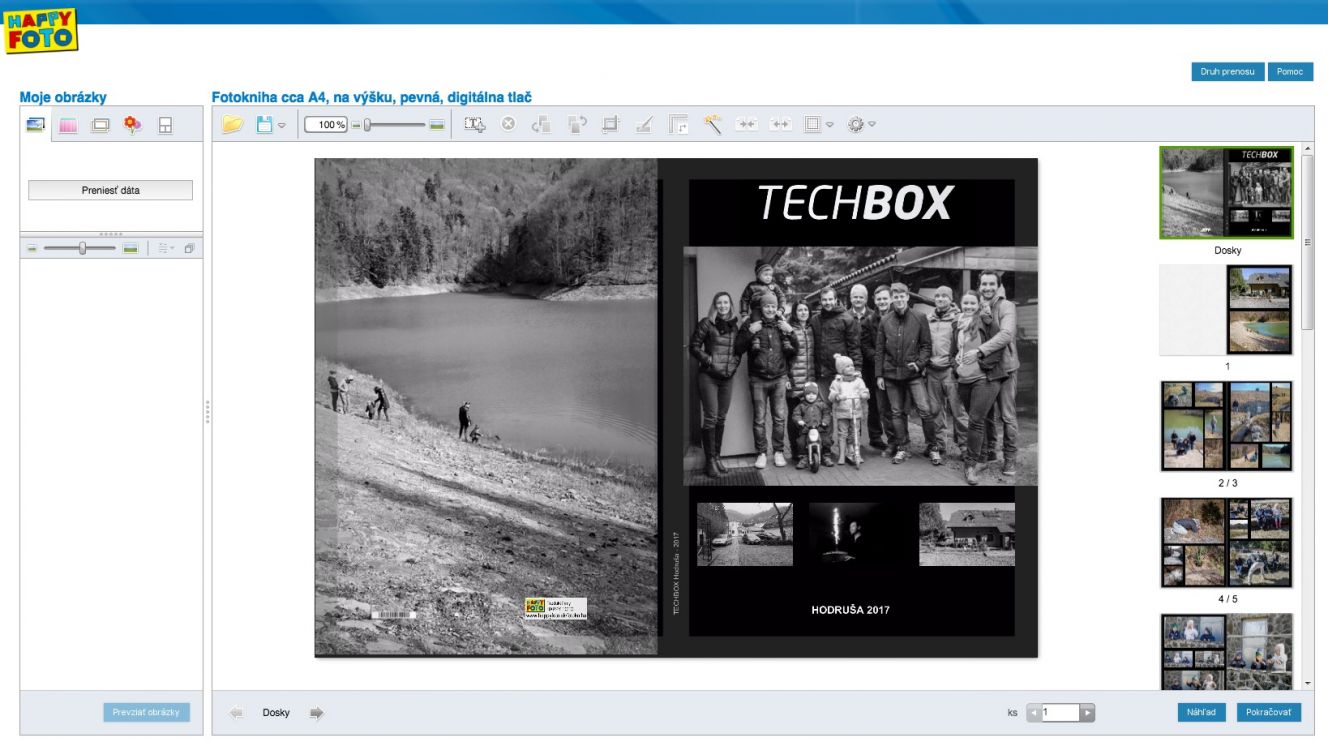
Task: Select the magic wand auto-enhance tool
Action: (713, 125)
